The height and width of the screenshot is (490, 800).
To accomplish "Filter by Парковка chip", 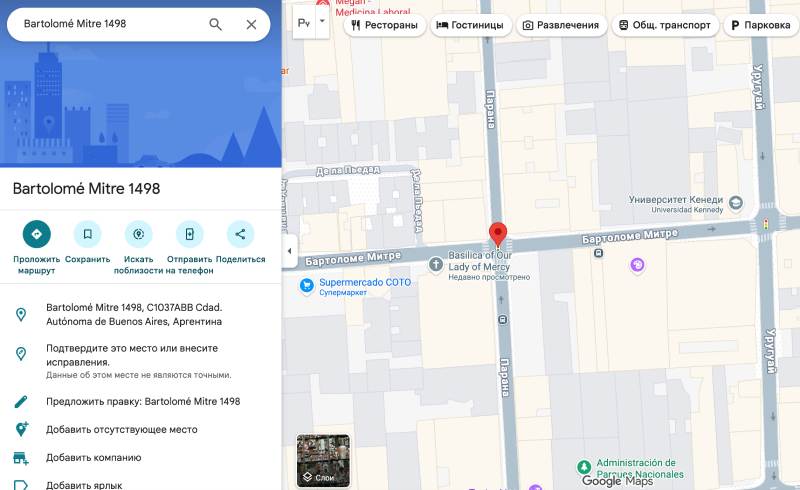I will click(x=761, y=25).
